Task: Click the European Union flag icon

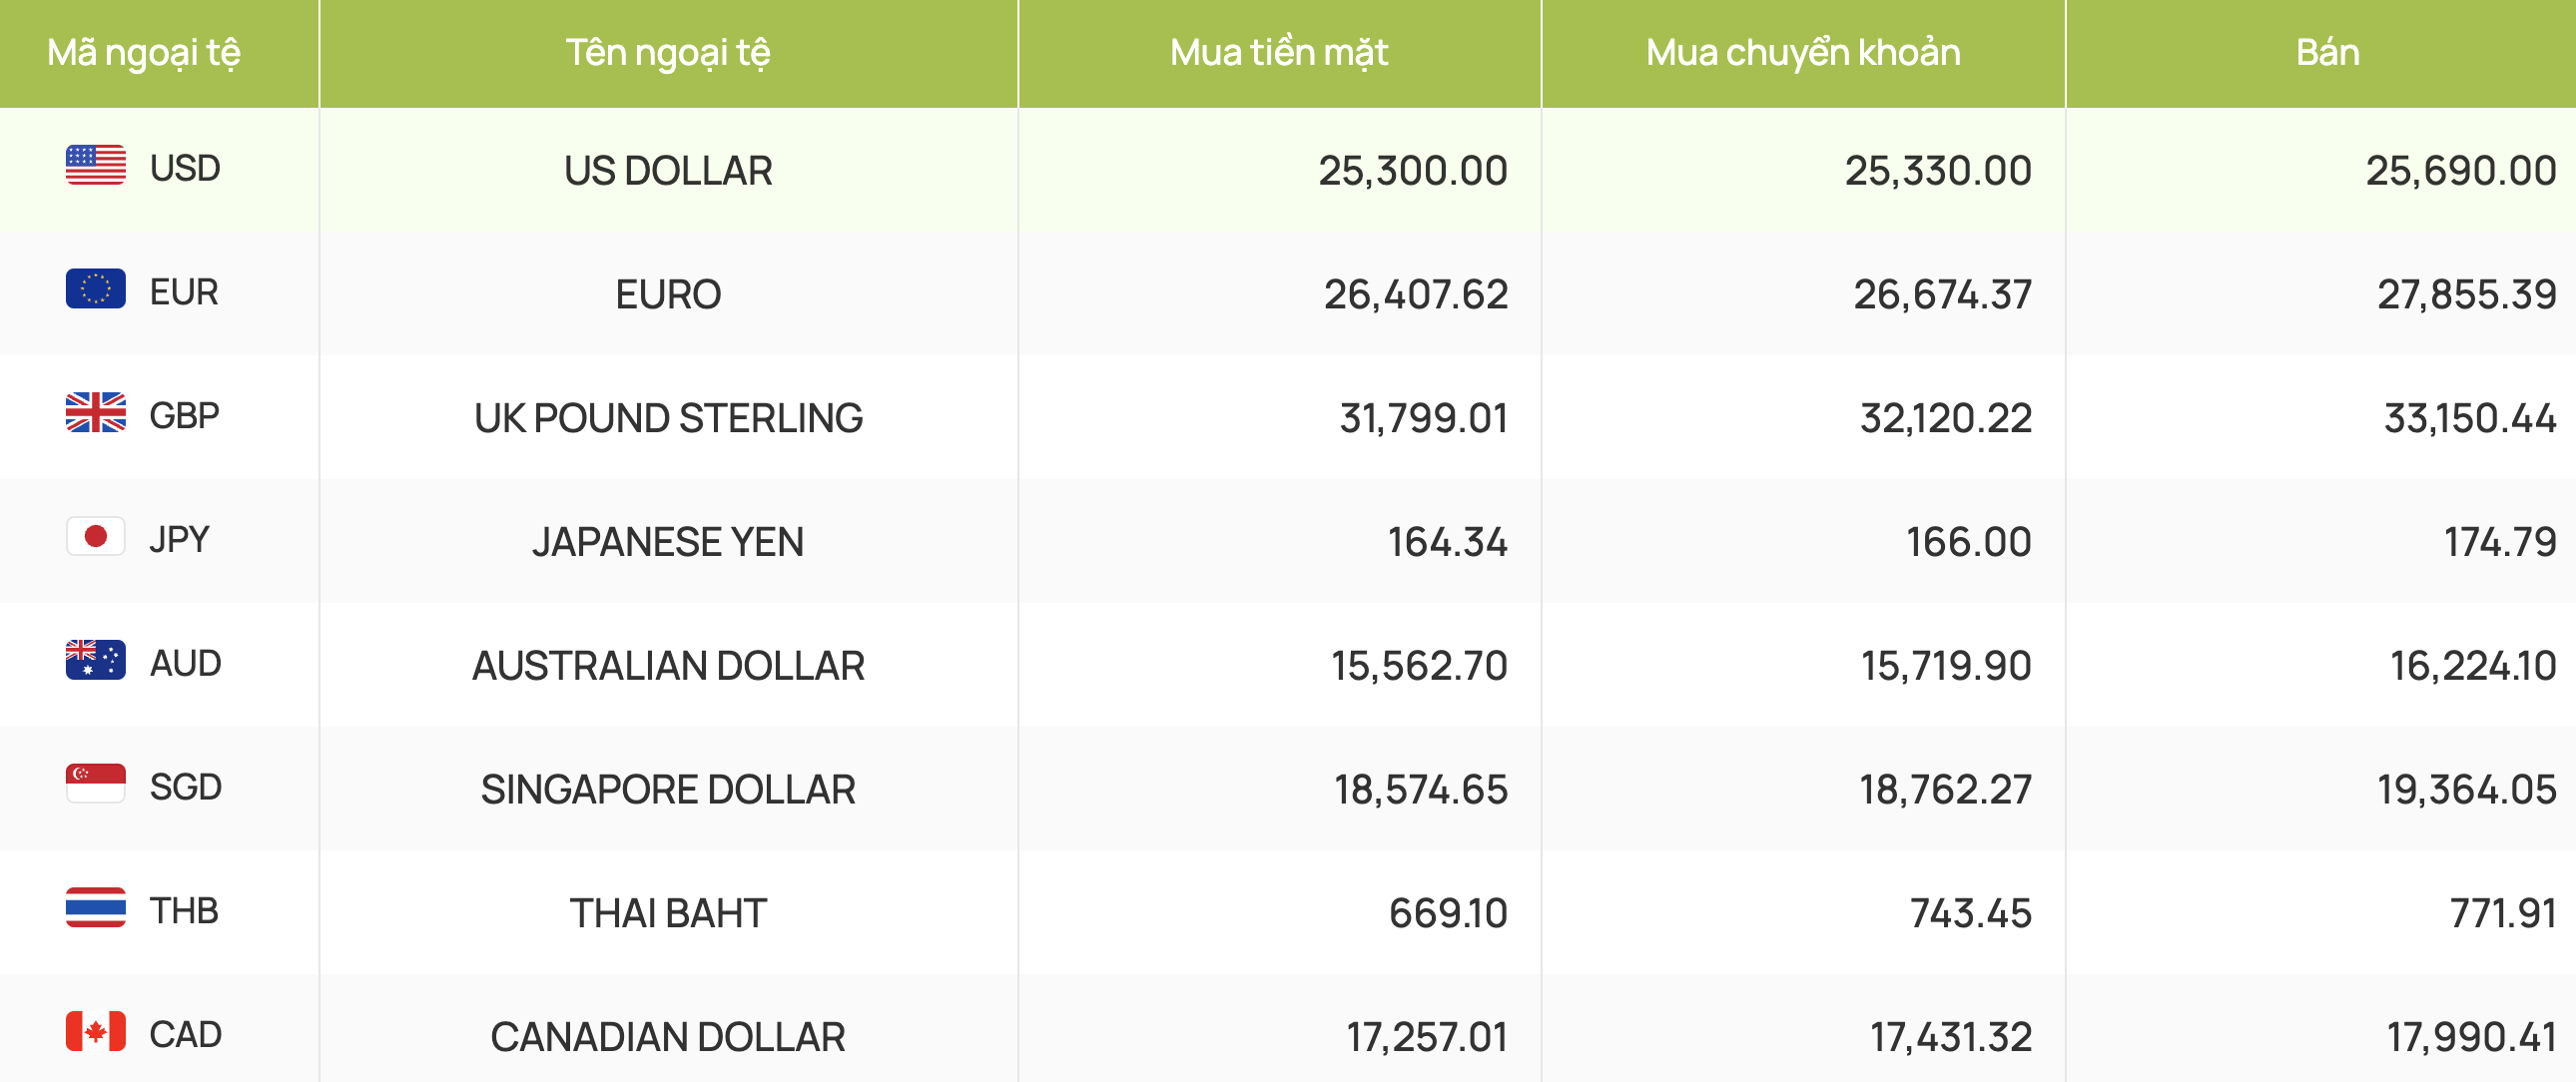Action: 96,289
